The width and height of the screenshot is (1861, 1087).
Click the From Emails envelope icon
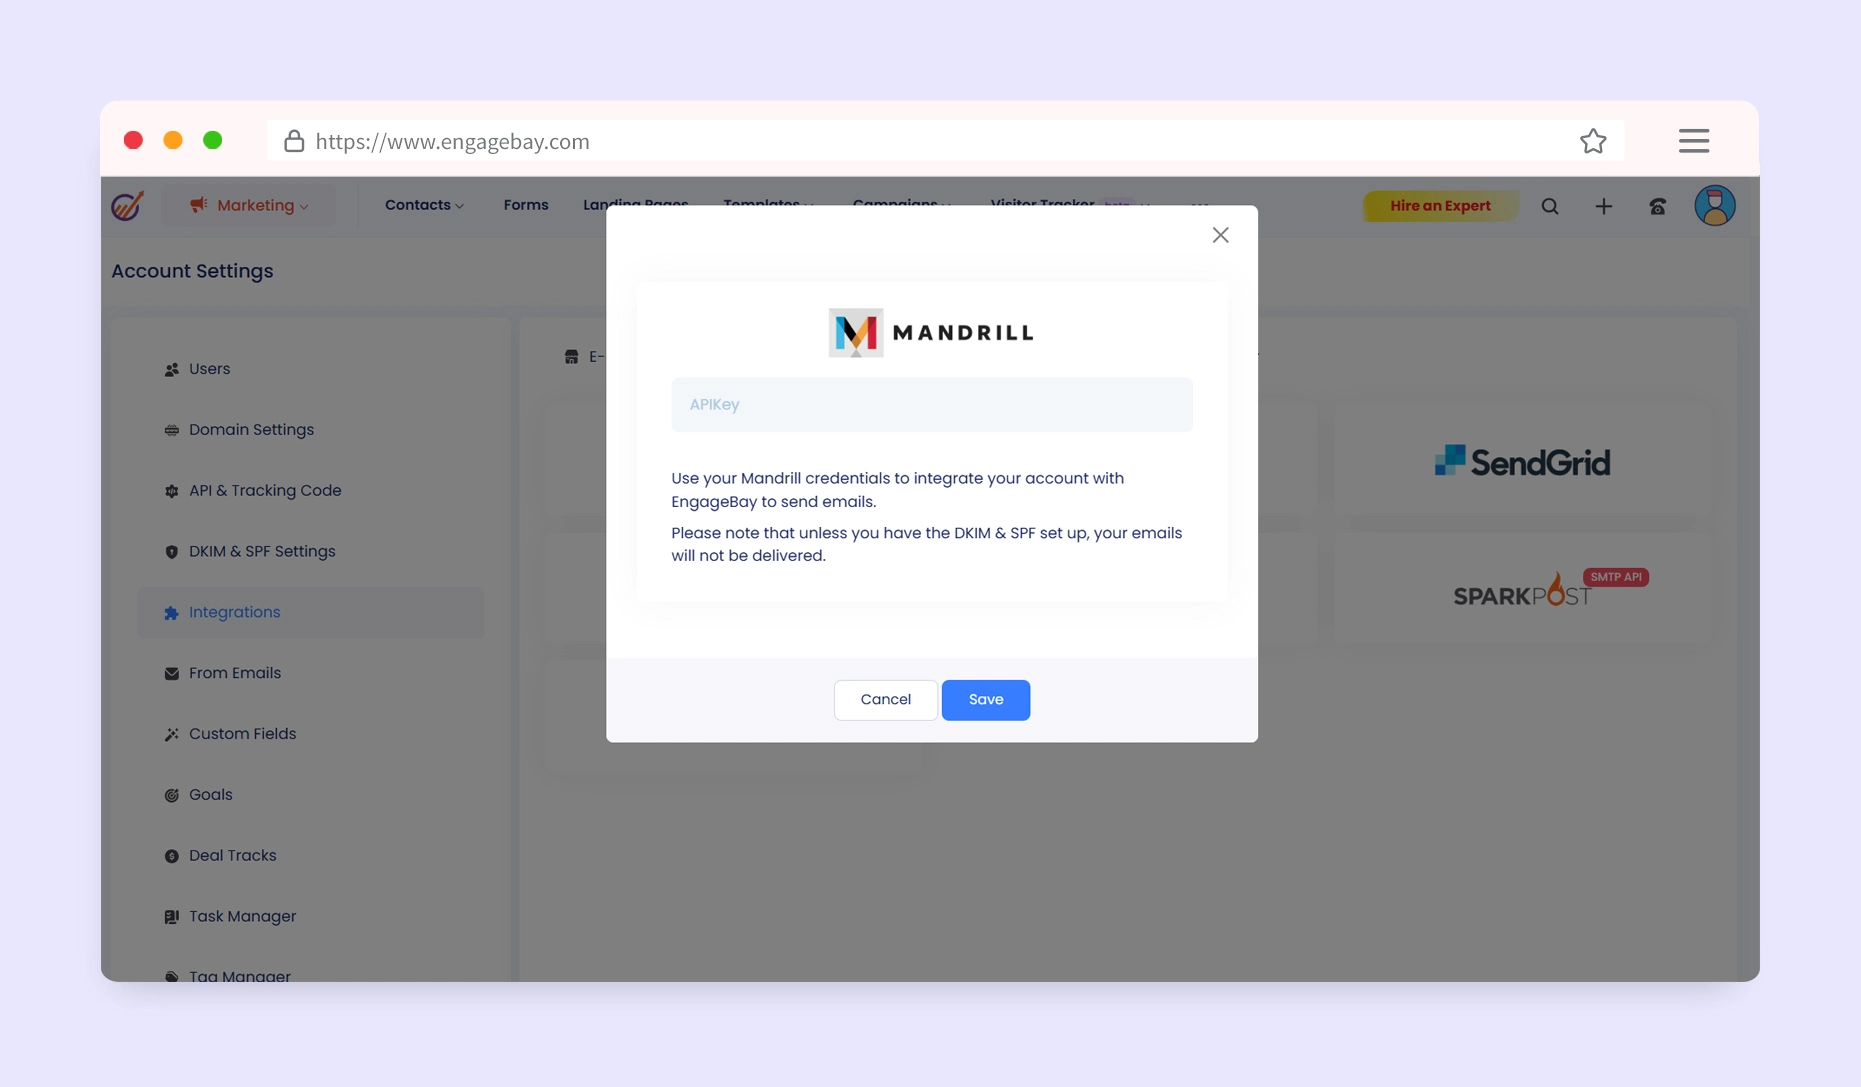point(171,674)
